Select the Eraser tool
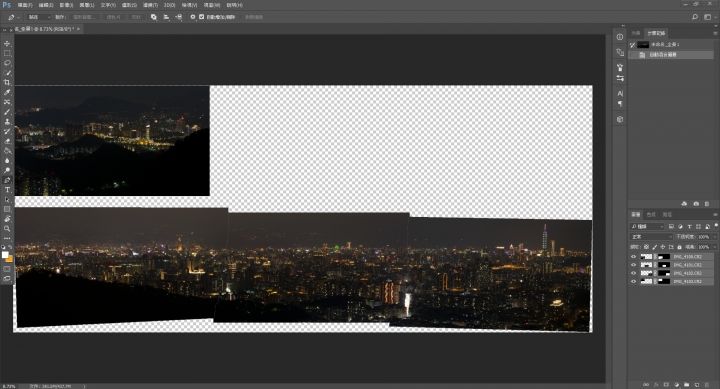The height and width of the screenshot is (389, 720). [x=7, y=141]
